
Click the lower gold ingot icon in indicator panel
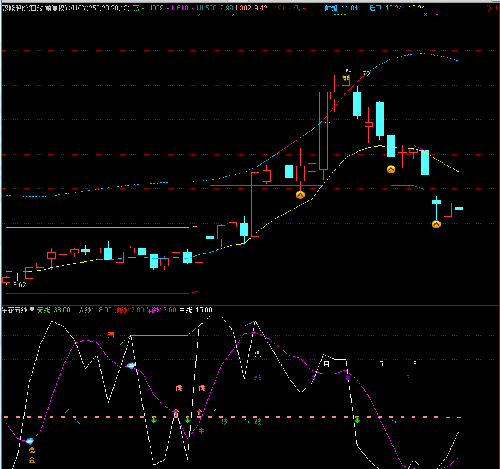pyautogui.click(x=32, y=460)
